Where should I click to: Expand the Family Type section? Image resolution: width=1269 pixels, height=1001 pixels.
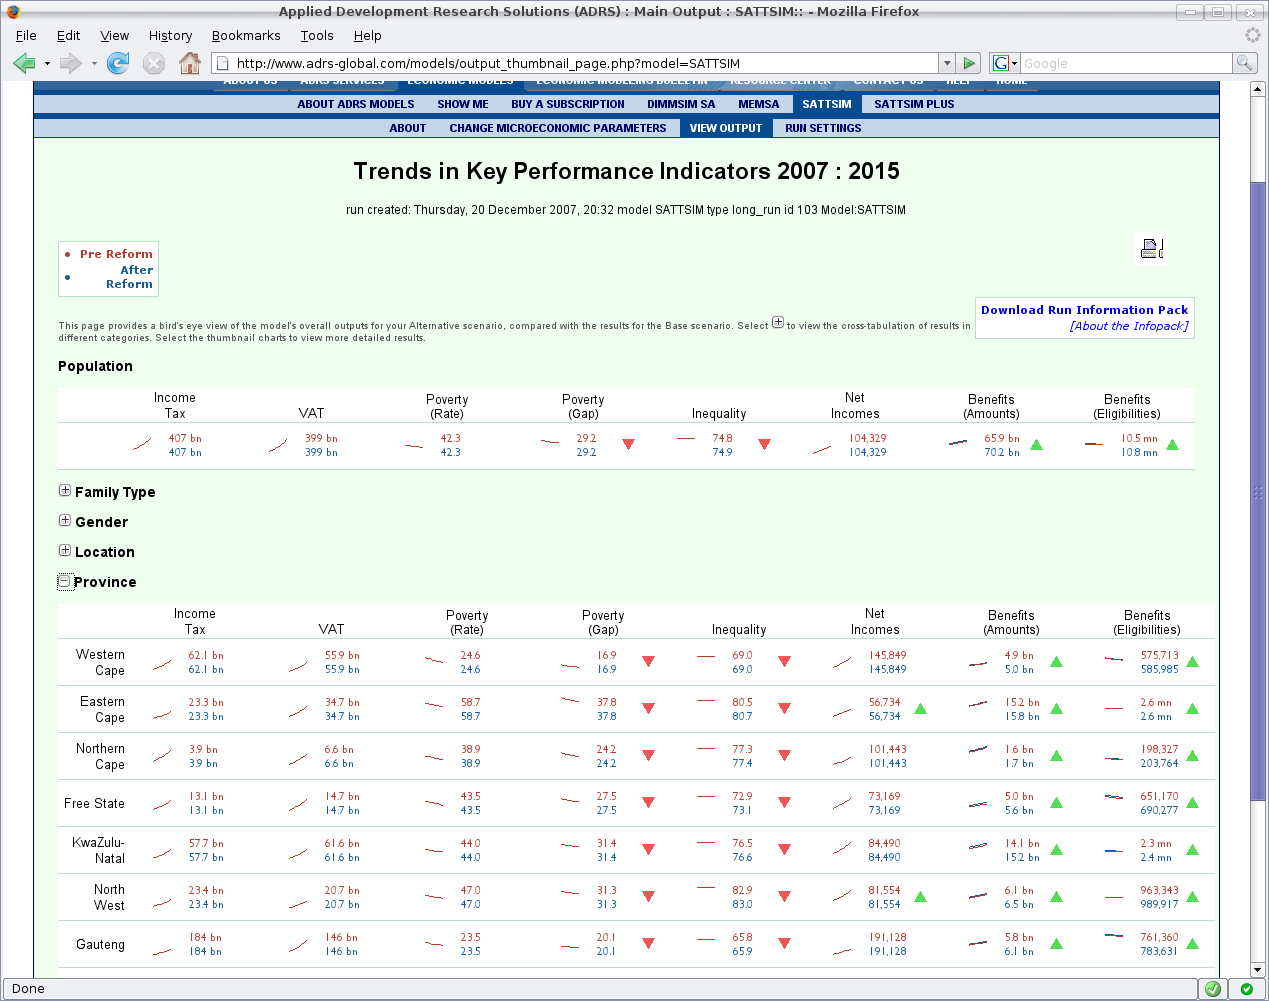click(65, 491)
